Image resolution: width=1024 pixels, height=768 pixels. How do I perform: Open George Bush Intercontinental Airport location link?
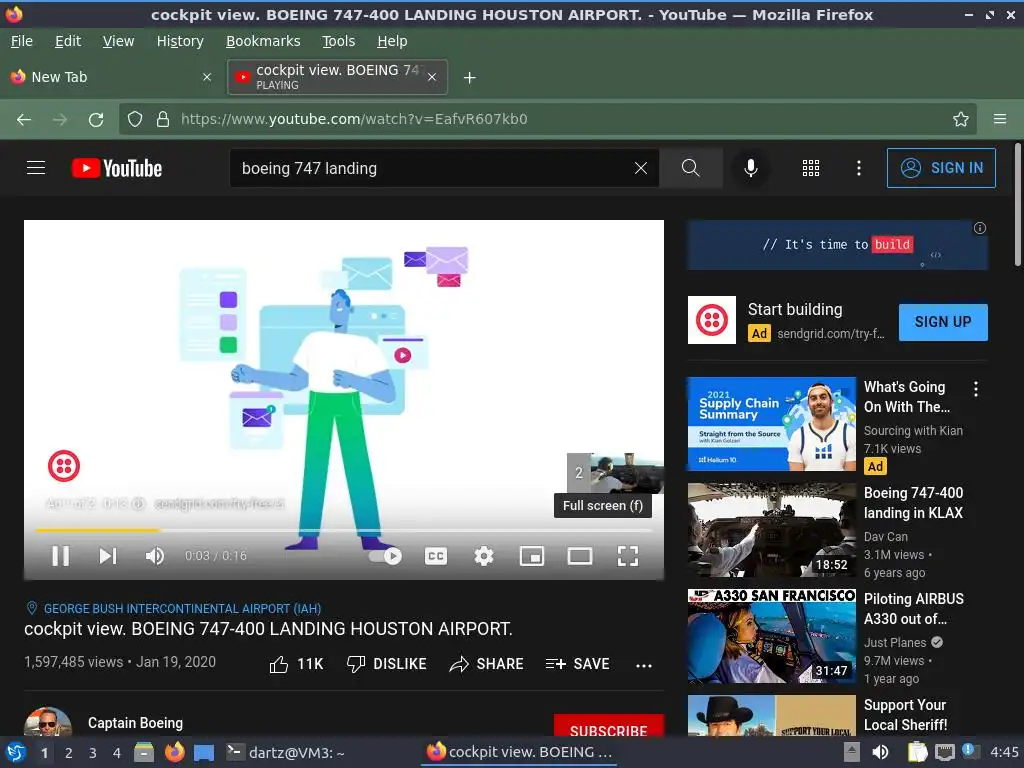(182, 609)
